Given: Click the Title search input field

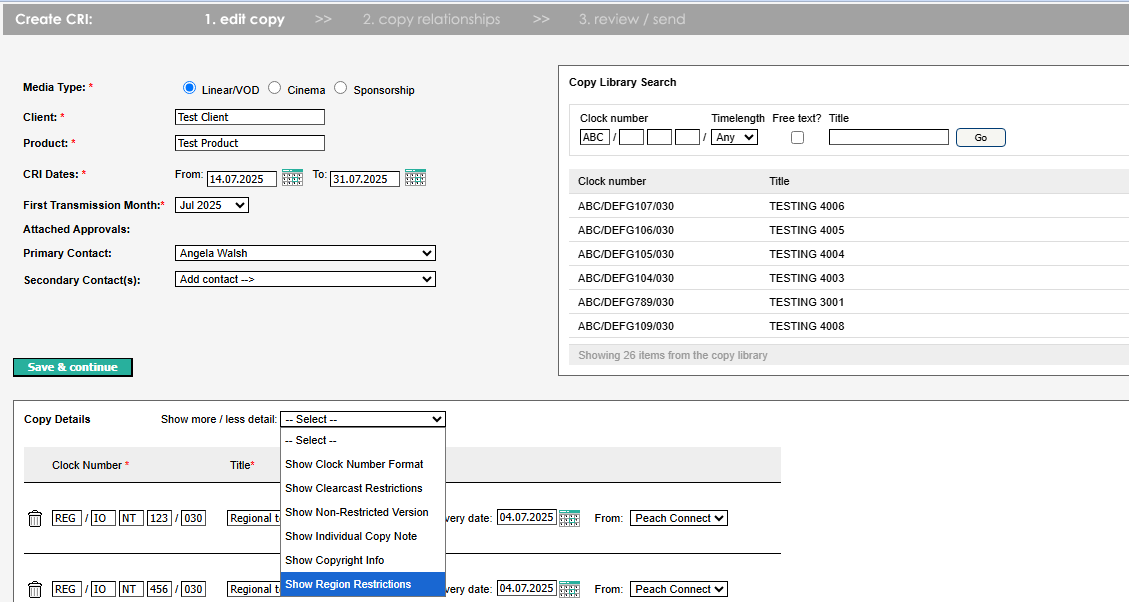Looking at the screenshot, I should point(889,137).
